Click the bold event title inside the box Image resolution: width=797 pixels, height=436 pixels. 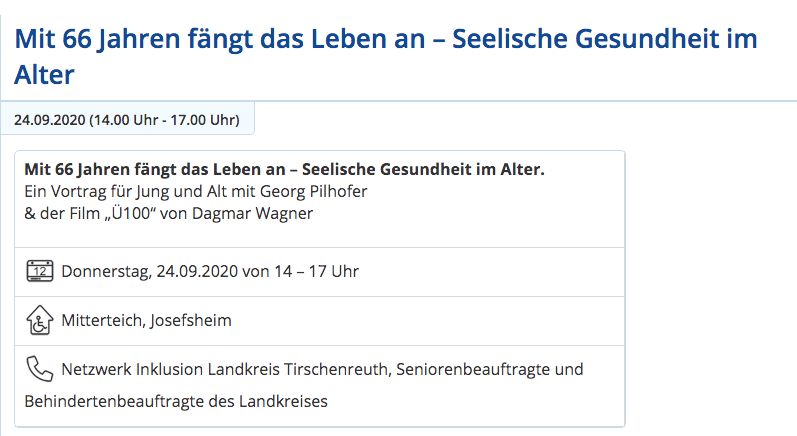point(285,169)
